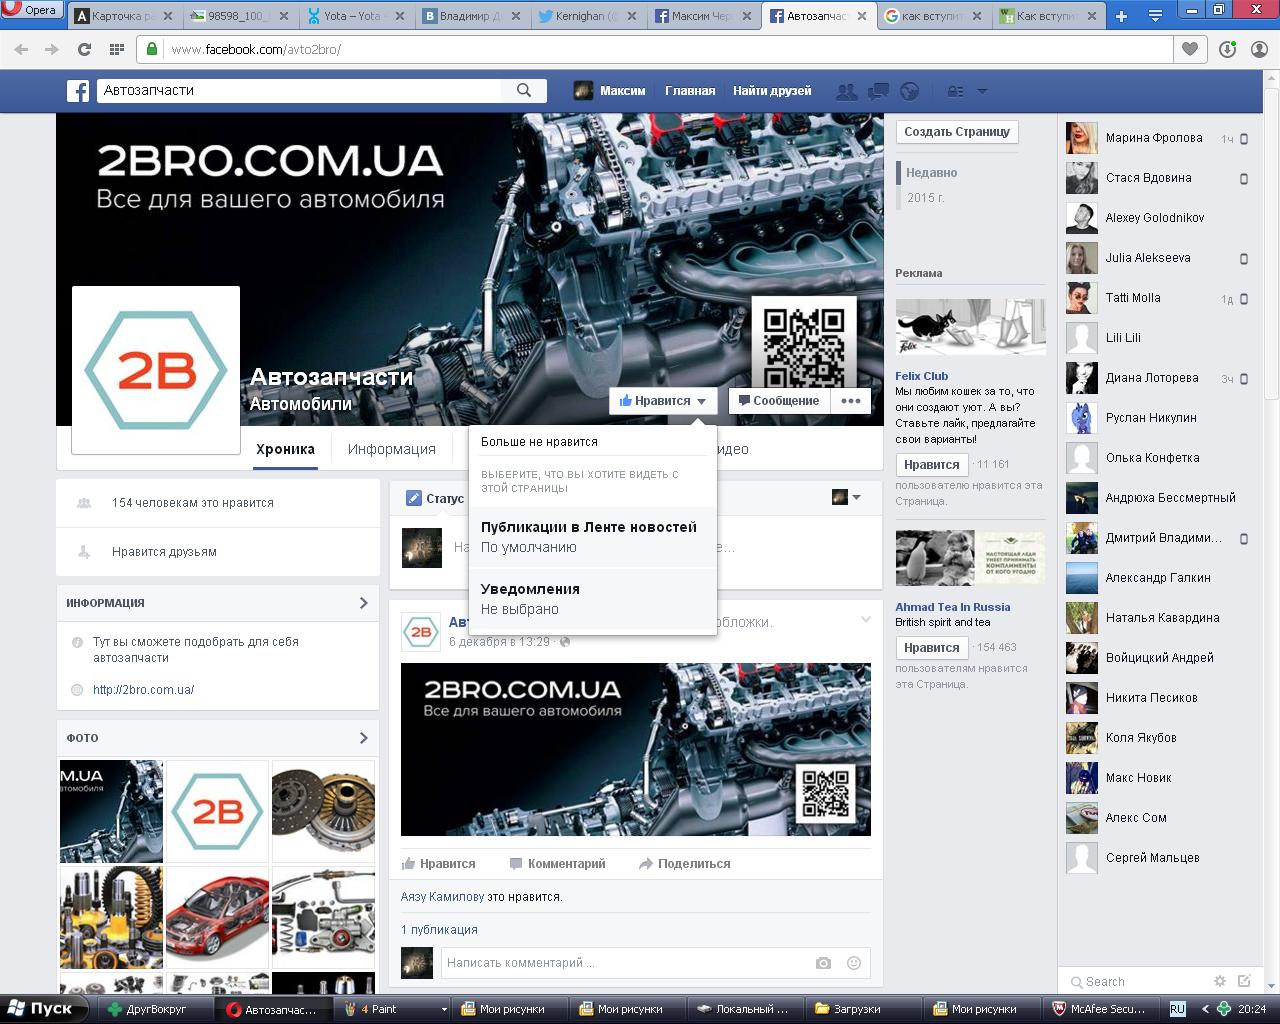The image size is (1280, 1024).
Task: Open the account dropdown arrow in header
Action: (x=982, y=91)
